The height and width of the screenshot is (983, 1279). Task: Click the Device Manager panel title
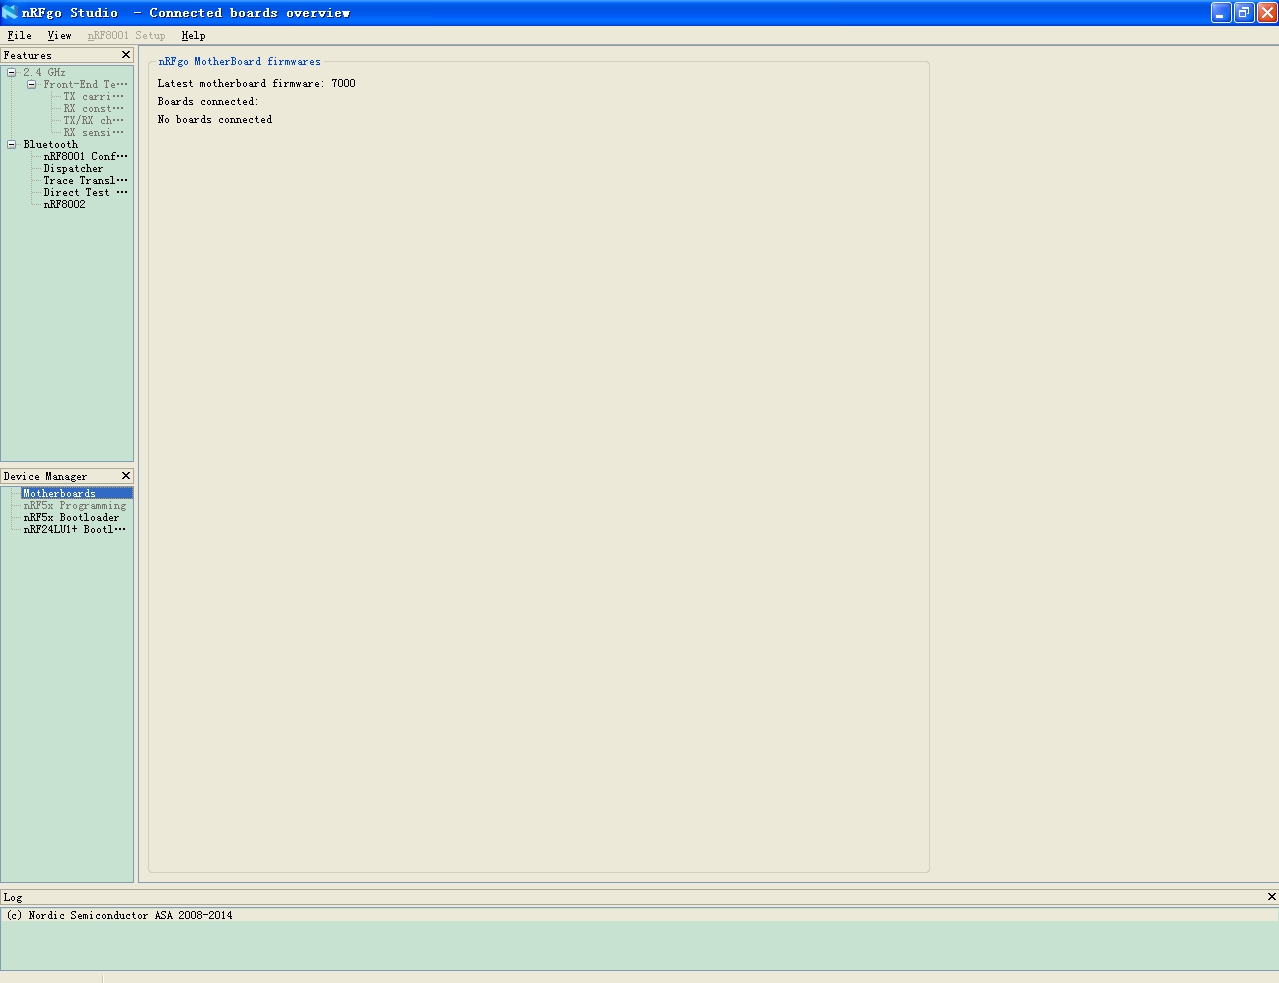tap(45, 477)
